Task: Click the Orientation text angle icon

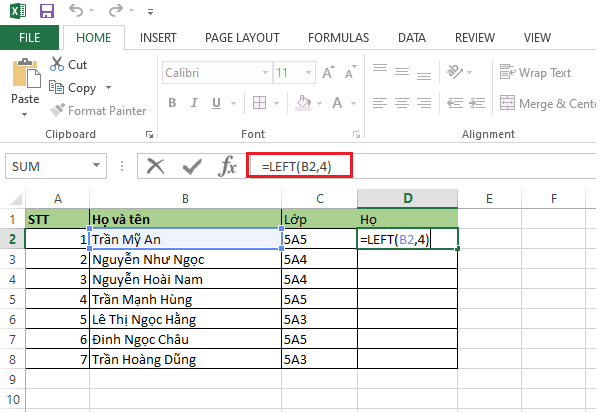Action: pos(455,72)
